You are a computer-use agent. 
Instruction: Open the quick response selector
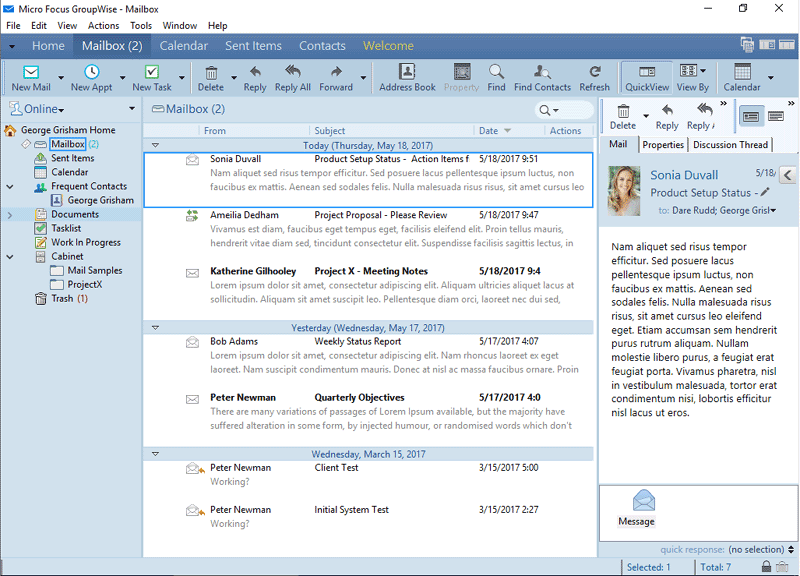(x=761, y=549)
